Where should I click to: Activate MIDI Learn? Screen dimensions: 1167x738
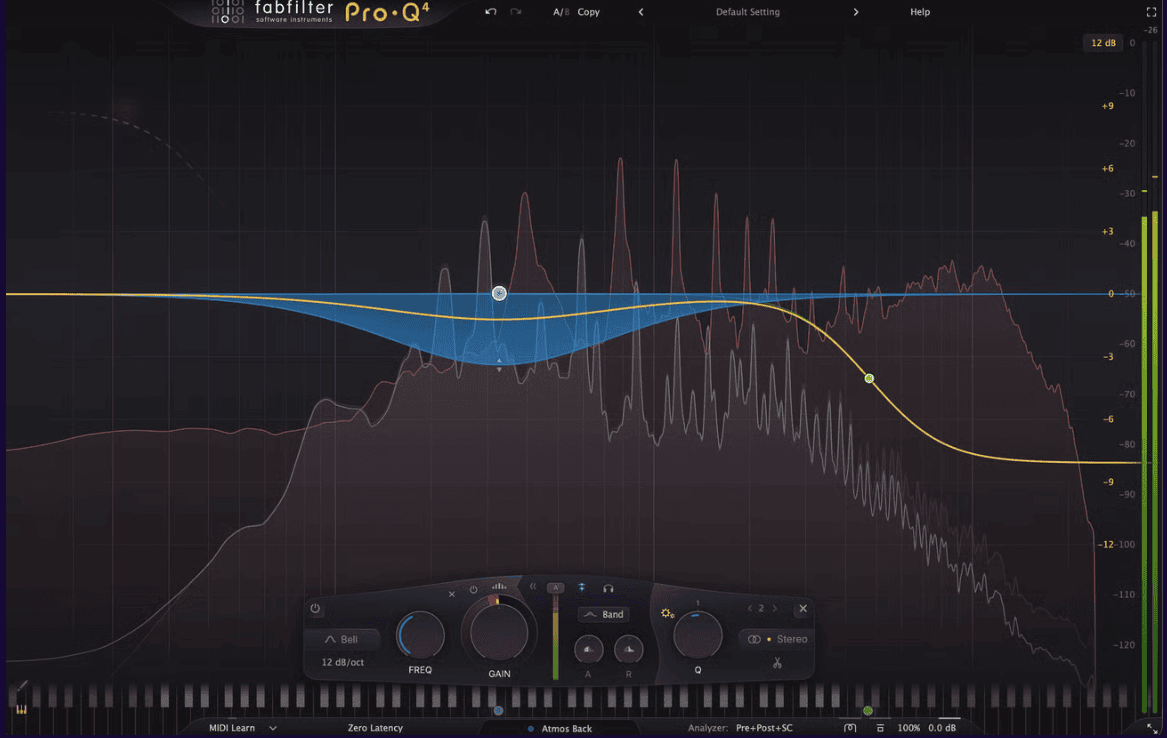(x=231, y=728)
